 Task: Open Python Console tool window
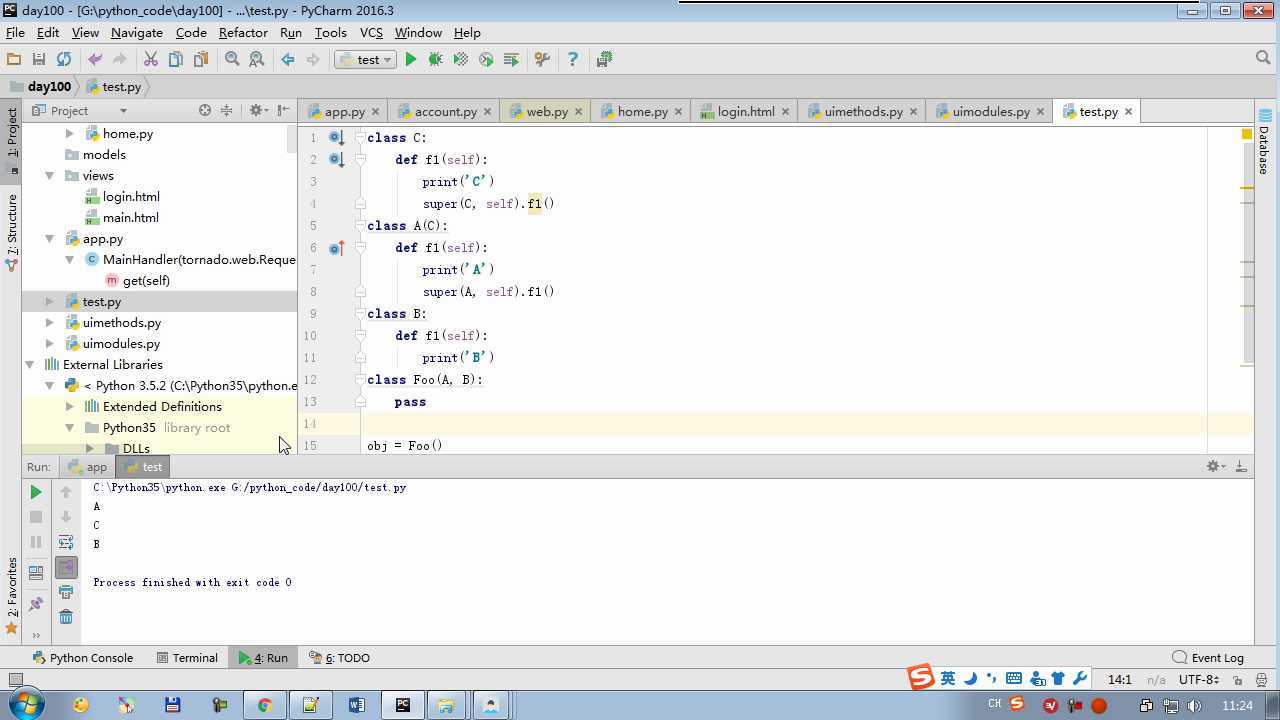tap(83, 658)
